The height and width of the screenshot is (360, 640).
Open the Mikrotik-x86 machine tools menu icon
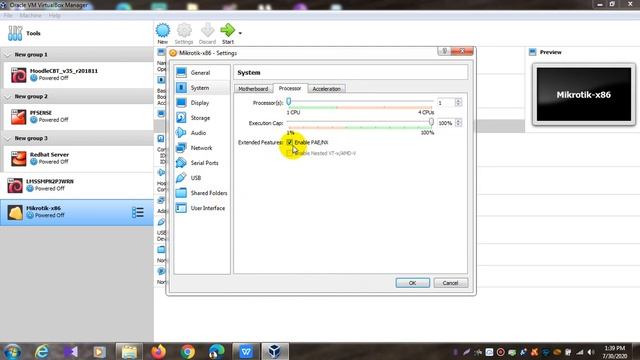138,212
